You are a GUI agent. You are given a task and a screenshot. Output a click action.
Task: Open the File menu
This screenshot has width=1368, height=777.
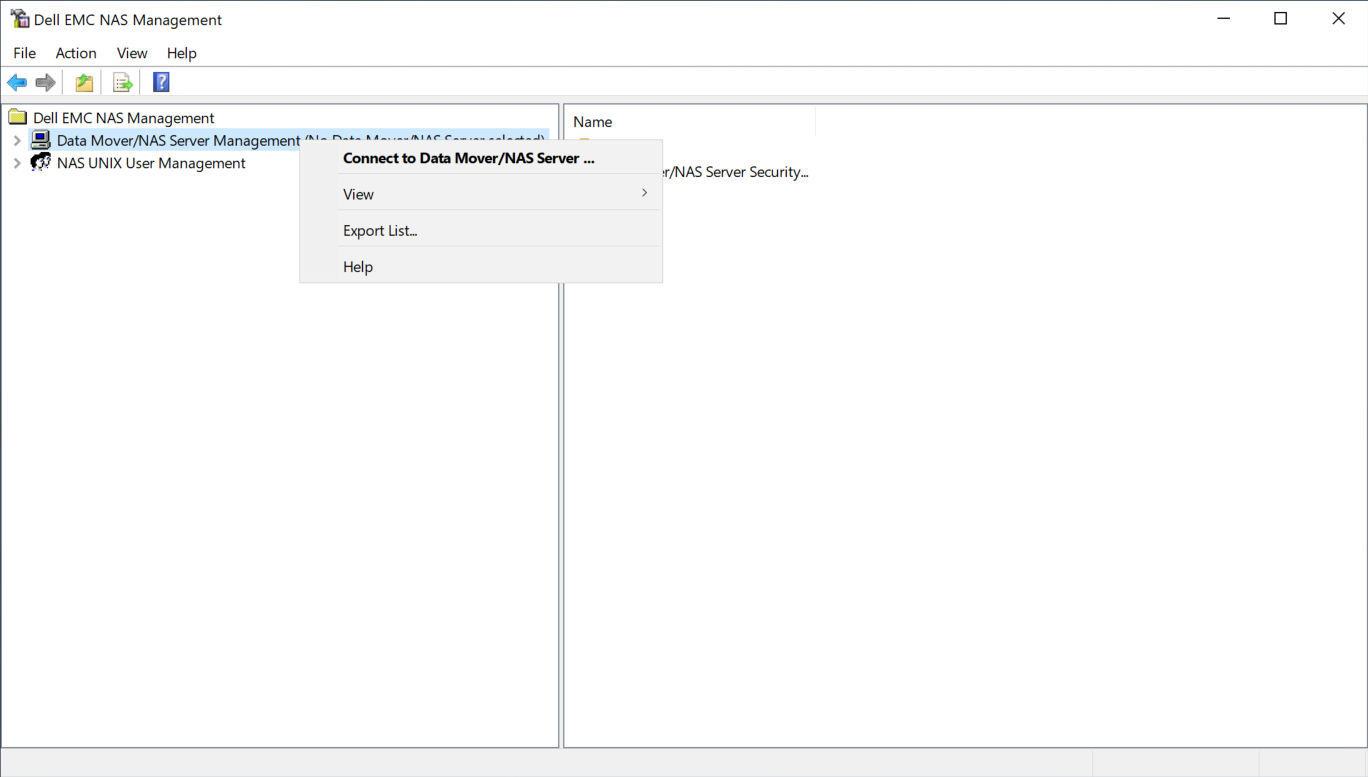coord(24,53)
